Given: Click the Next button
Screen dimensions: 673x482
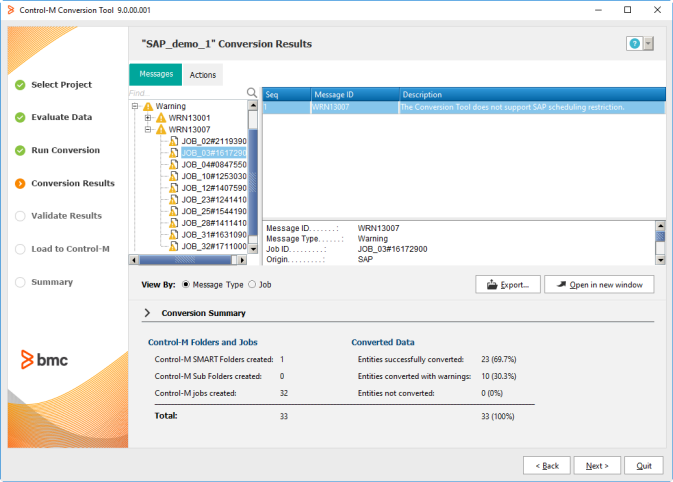Looking at the screenshot, I should point(597,466).
